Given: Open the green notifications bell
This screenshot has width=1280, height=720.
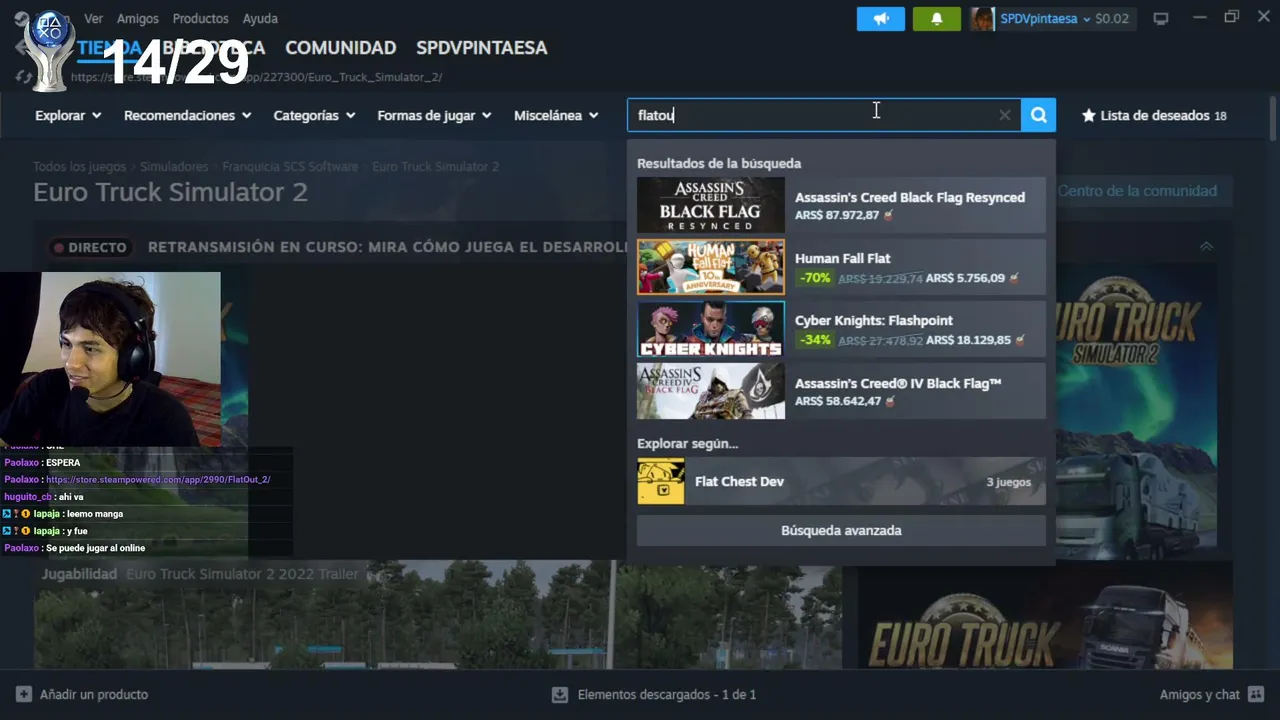Looking at the screenshot, I should (x=937, y=18).
